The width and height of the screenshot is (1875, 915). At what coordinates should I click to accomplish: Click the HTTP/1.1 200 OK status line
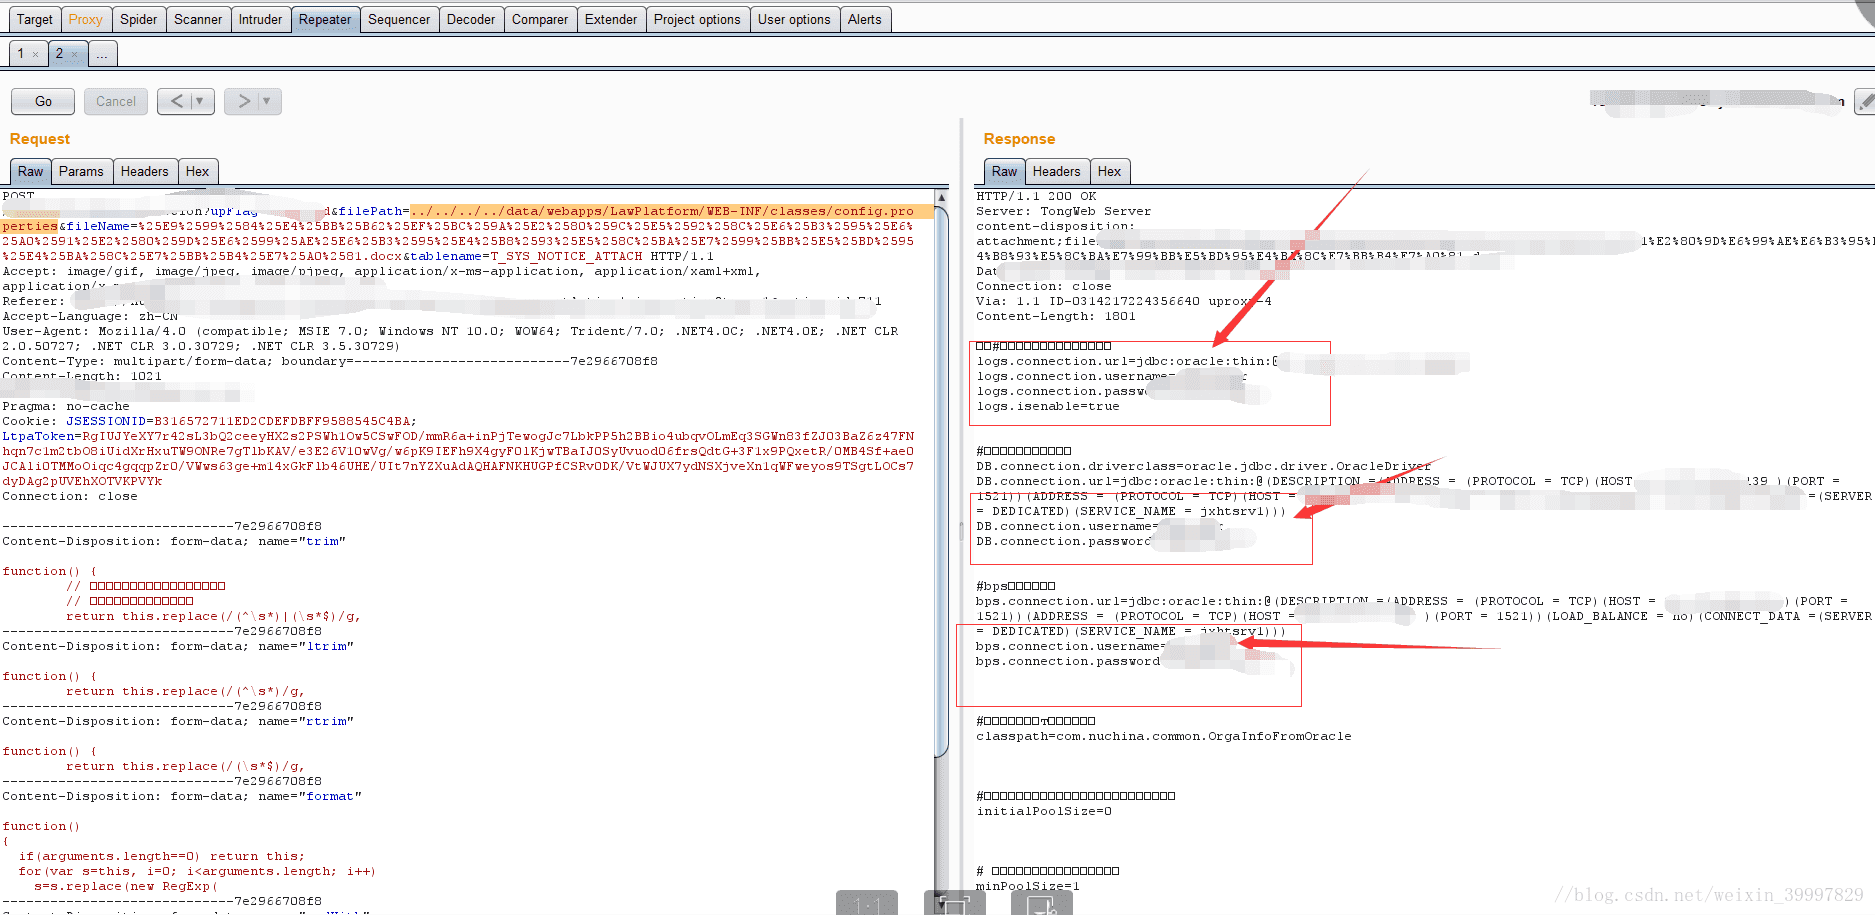(1036, 196)
